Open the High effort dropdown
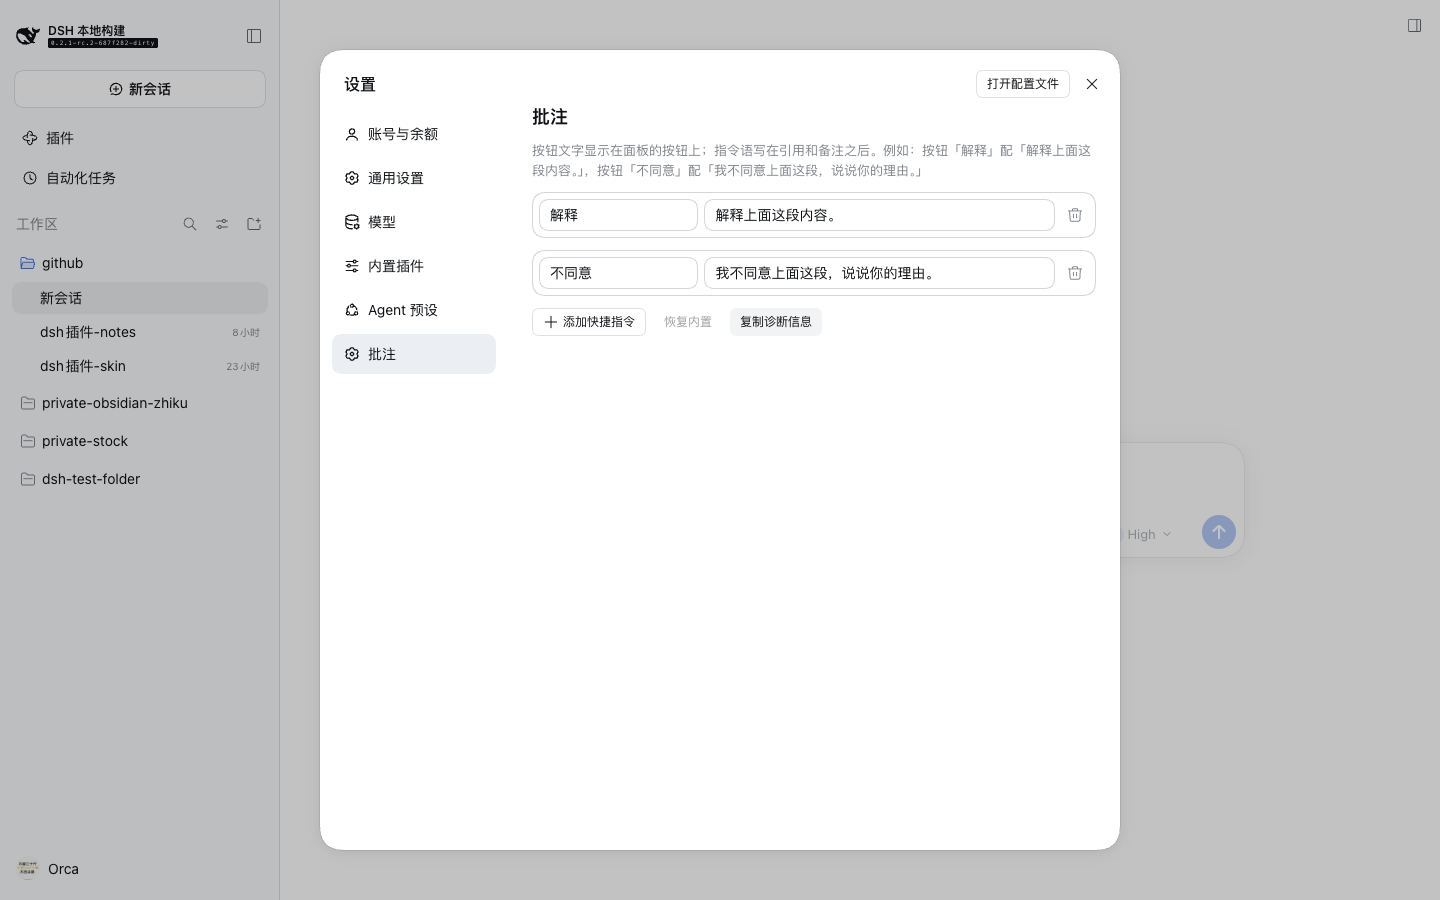 coord(1149,535)
